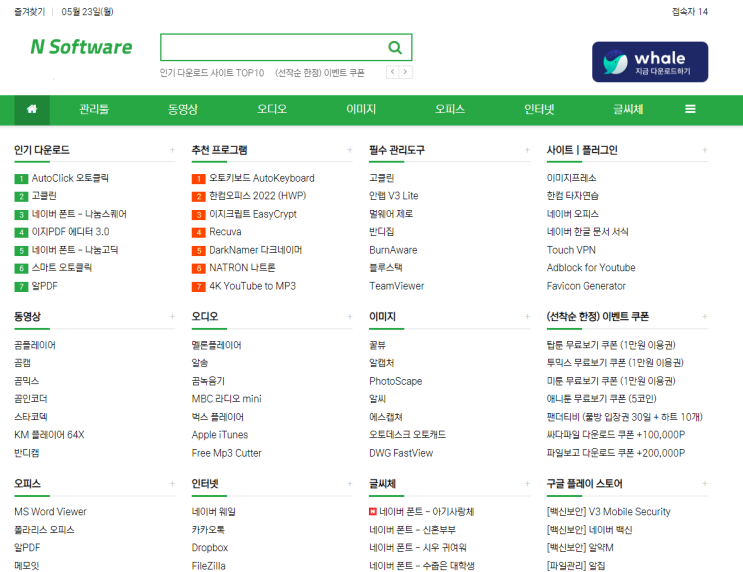
Task: Expand 구글 플레이 스토어 section plus icon
Action: [705, 484]
